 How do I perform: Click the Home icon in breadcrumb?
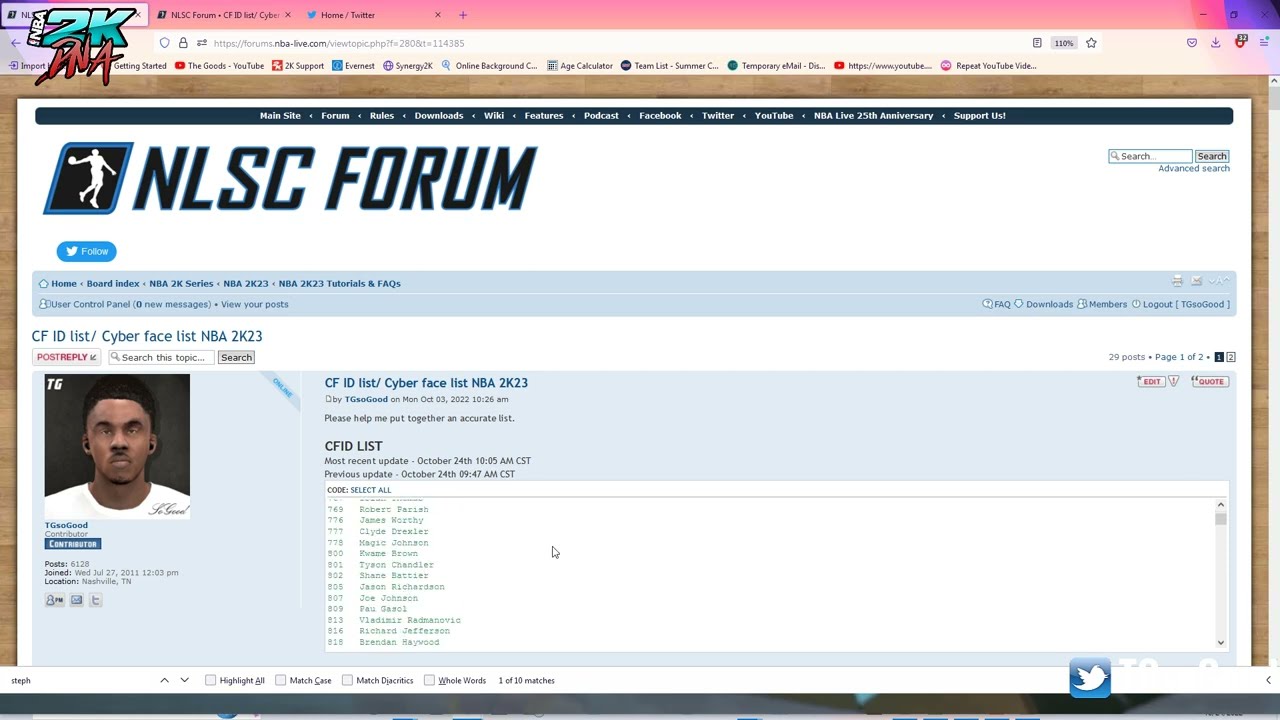tap(43, 283)
